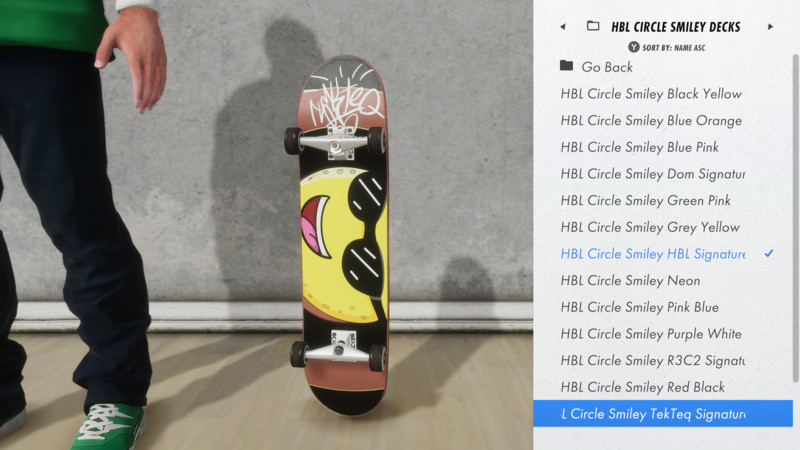The height and width of the screenshot is (450, 800).
Task: Change sort order via Sort By: Name Asc
Action: (673, 48)
